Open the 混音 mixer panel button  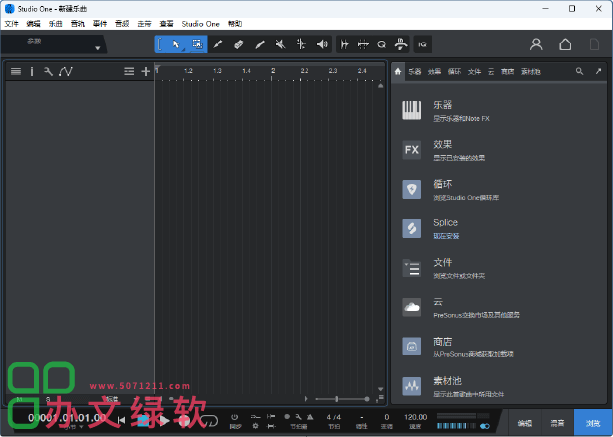[557, 423]
